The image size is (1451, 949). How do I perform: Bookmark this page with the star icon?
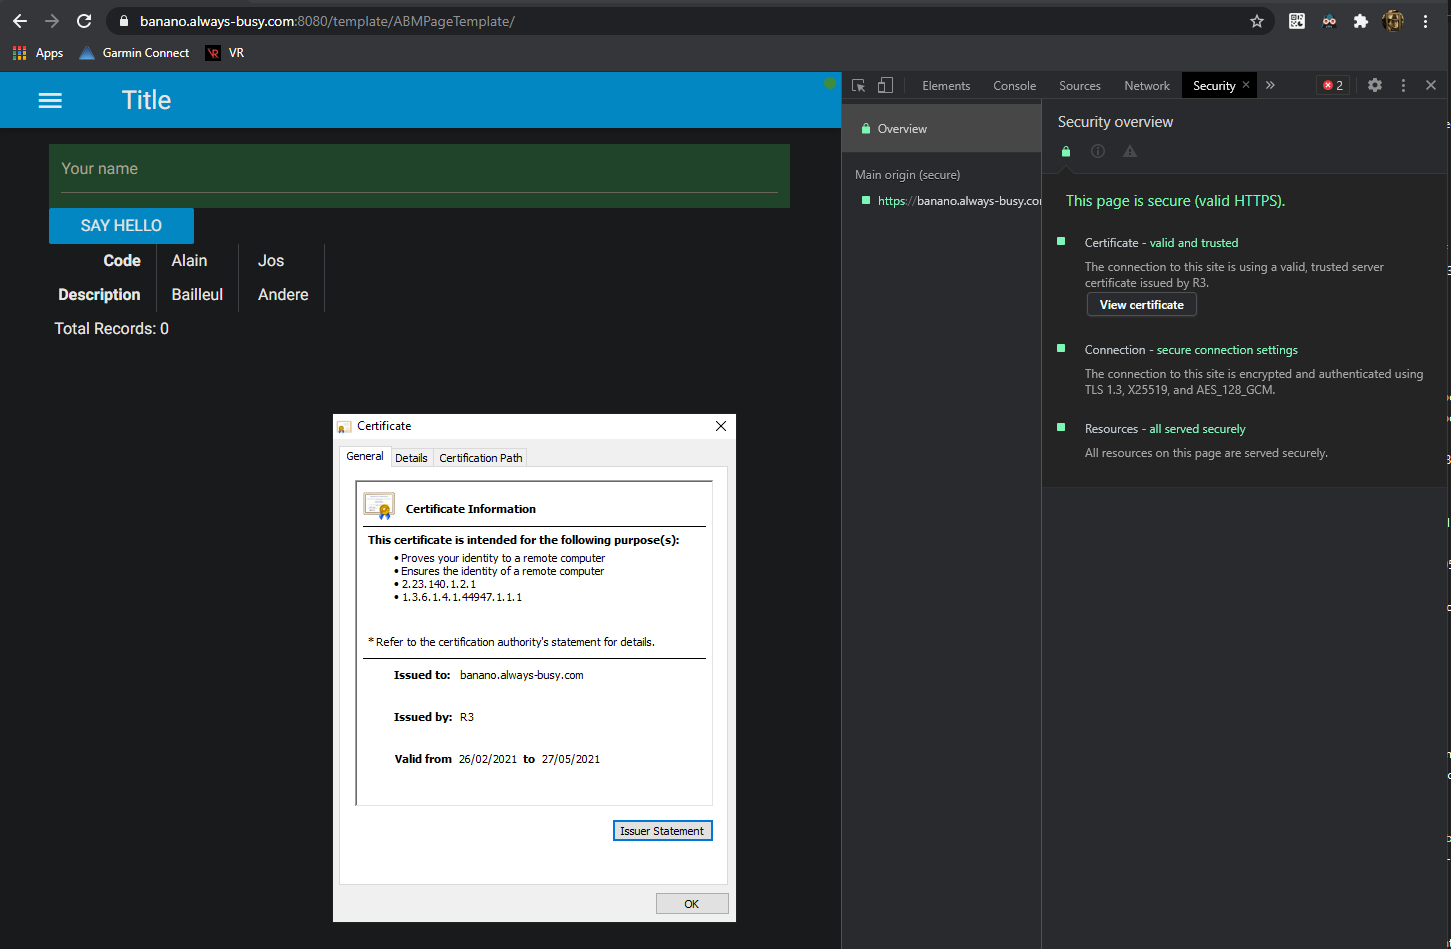coord(1257,21)
